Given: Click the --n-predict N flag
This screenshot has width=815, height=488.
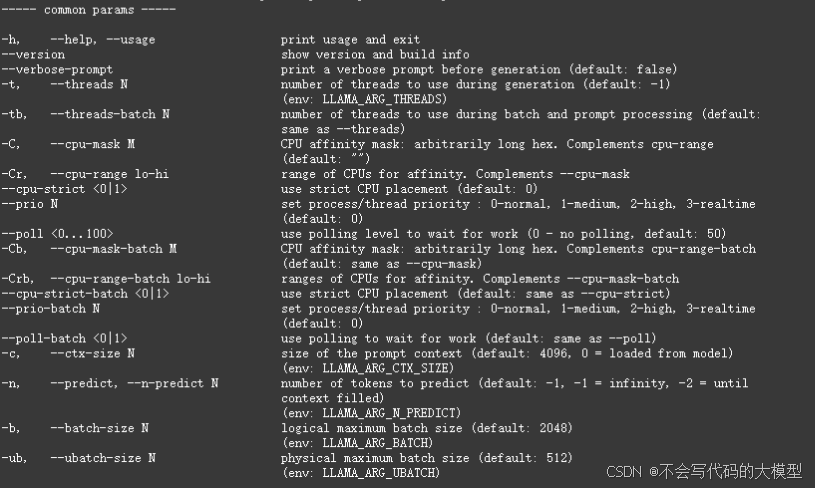Looking at the screenshot, I should click(x=173, y=384).
